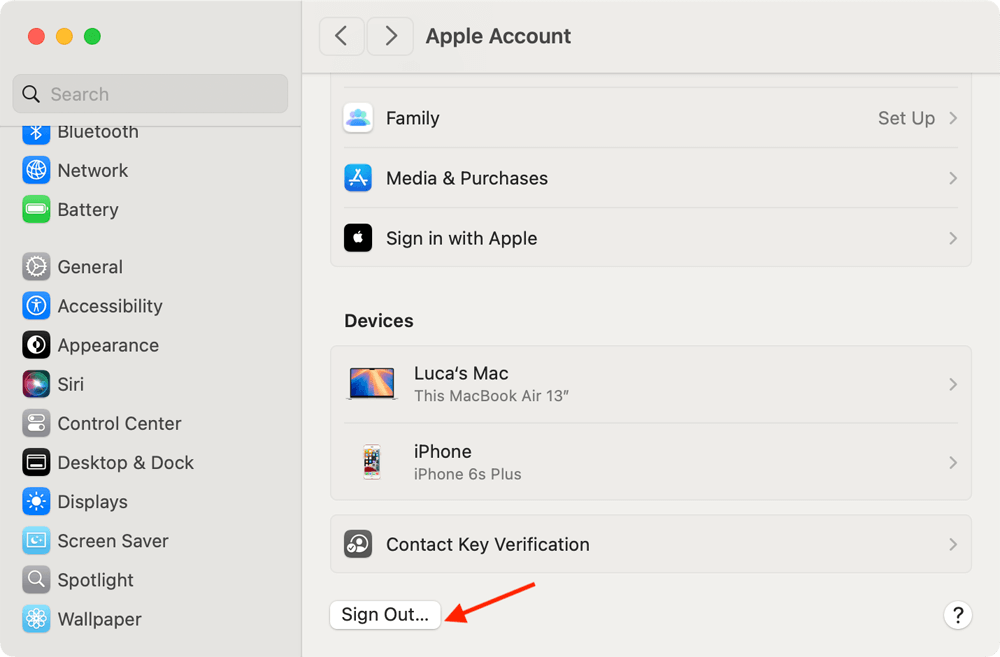Open Network settings via globe icon
The width and height of the screenshot is (1000, 657).
36,170
